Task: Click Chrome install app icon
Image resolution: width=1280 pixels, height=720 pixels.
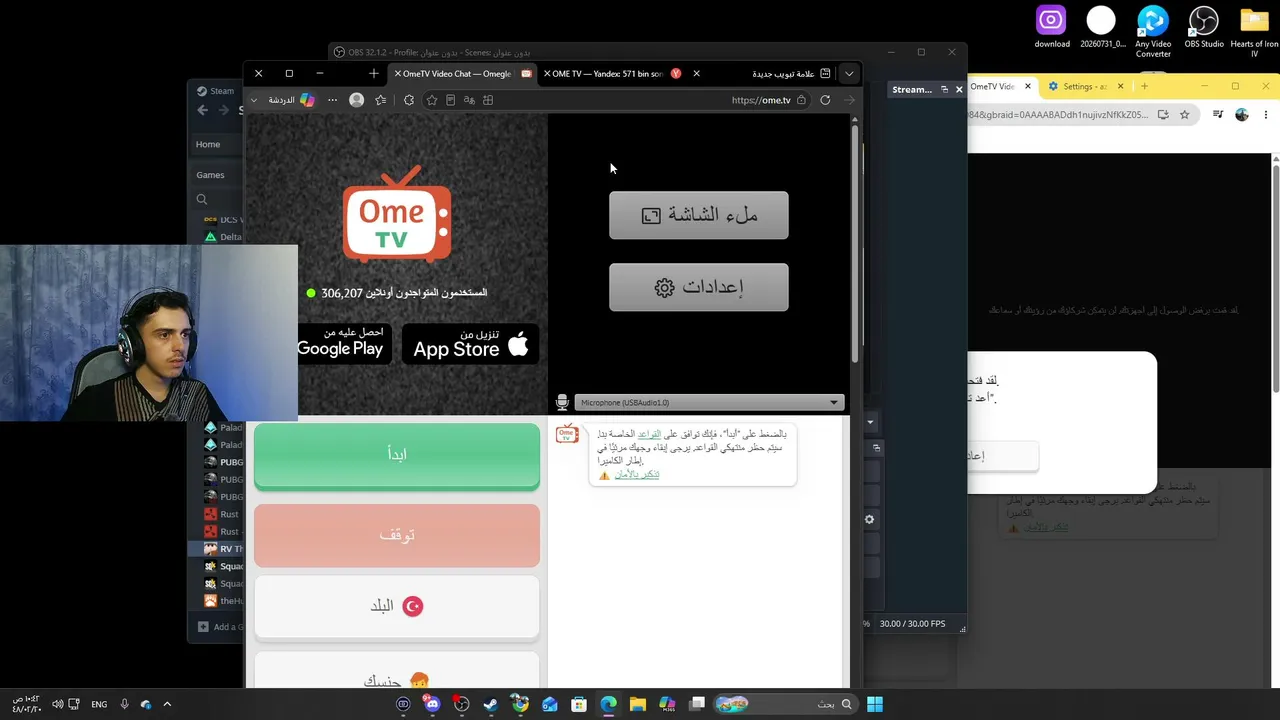Action: point(1163,115)
